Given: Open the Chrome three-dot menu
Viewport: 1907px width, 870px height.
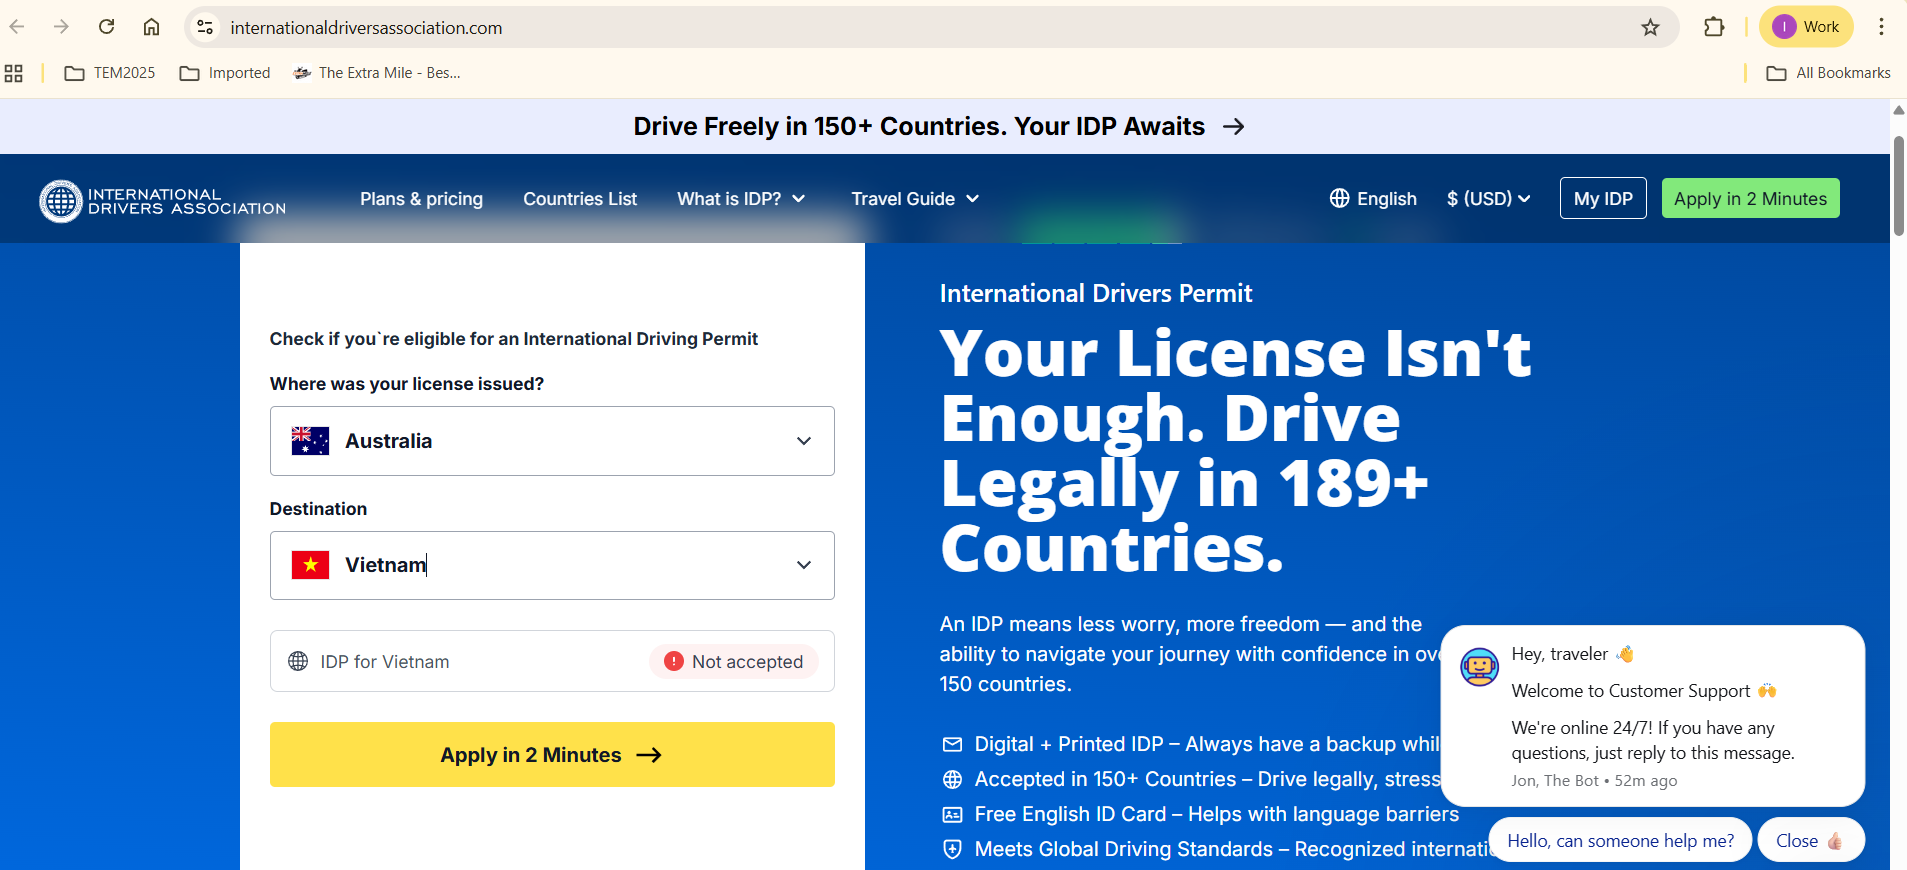Looking at the screenshot, I should (x=1881, y=27).
